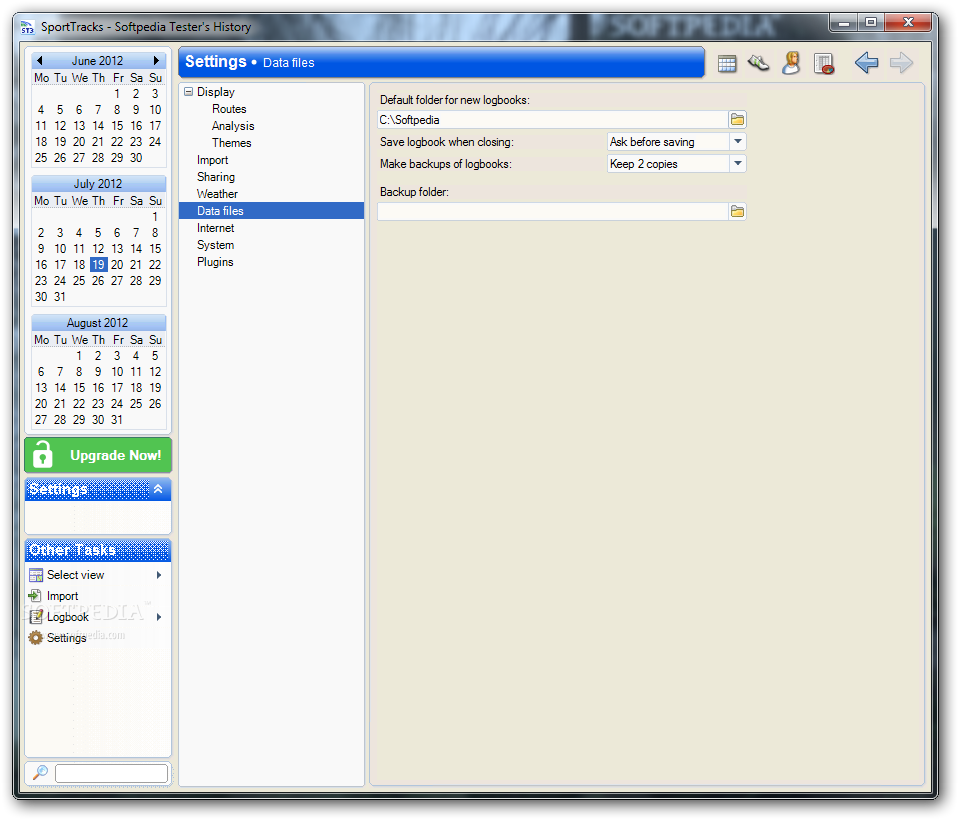The width and height of the screenshot is (959, 820).
Task: Show previous month in the calendar
Action: click(x=40, y=61)
